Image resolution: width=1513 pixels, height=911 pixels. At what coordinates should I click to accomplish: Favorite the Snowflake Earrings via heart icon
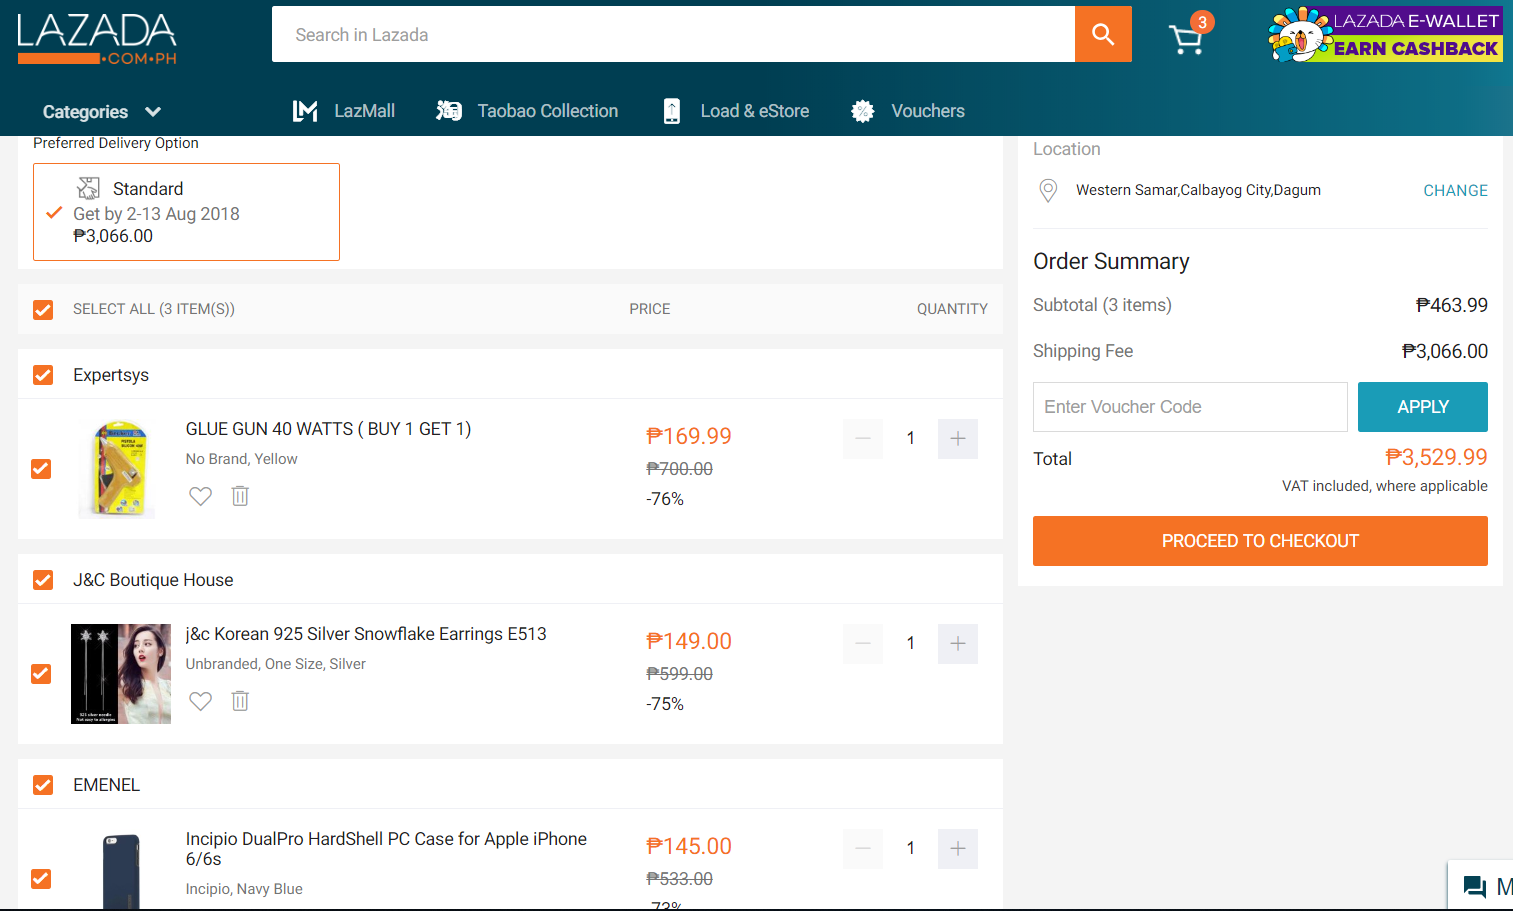200,700
